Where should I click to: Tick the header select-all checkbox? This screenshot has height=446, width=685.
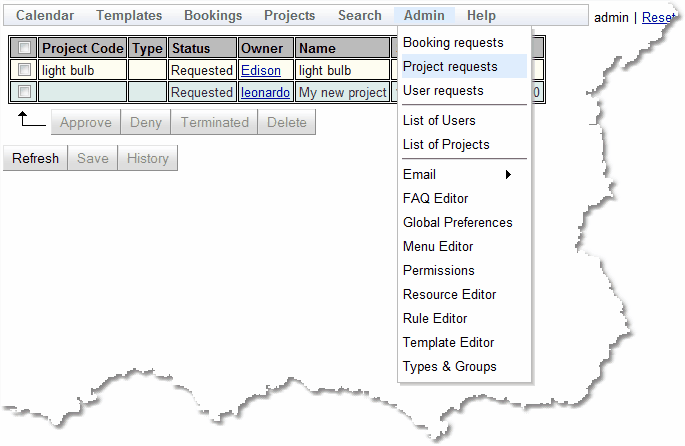[x=24, y=48]
